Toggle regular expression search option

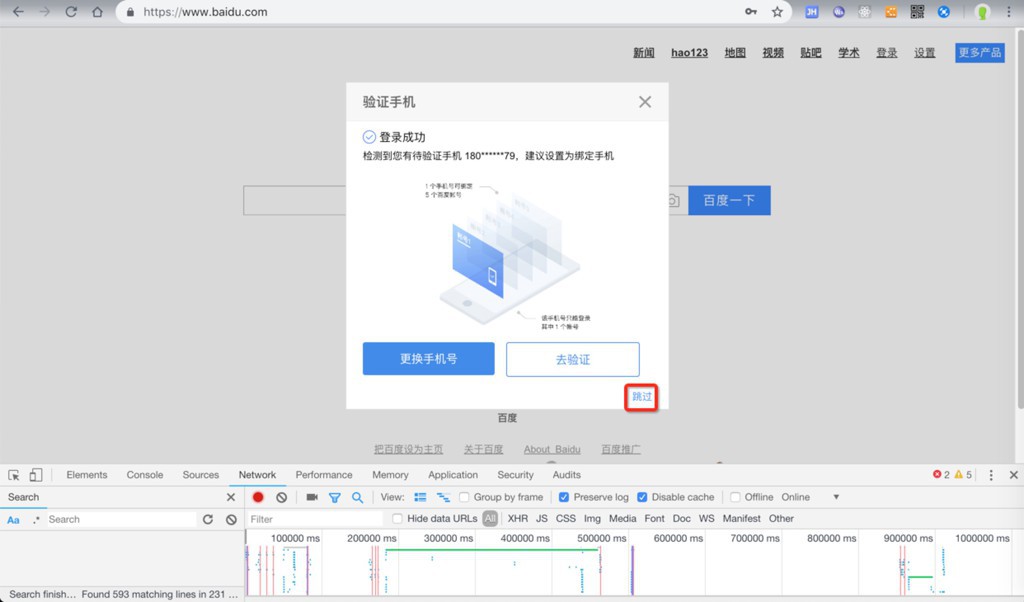coord(36,520)
